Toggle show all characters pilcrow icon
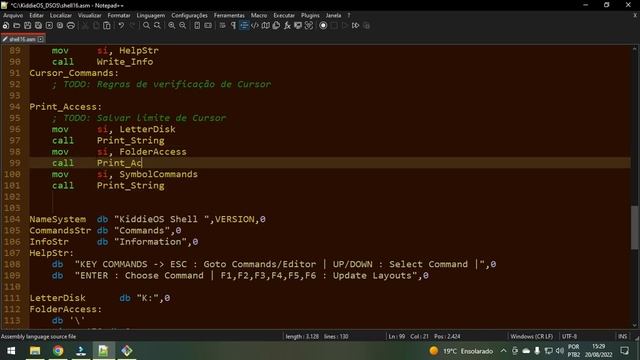This screenshot has width=640, height=360. click(233, 25)
